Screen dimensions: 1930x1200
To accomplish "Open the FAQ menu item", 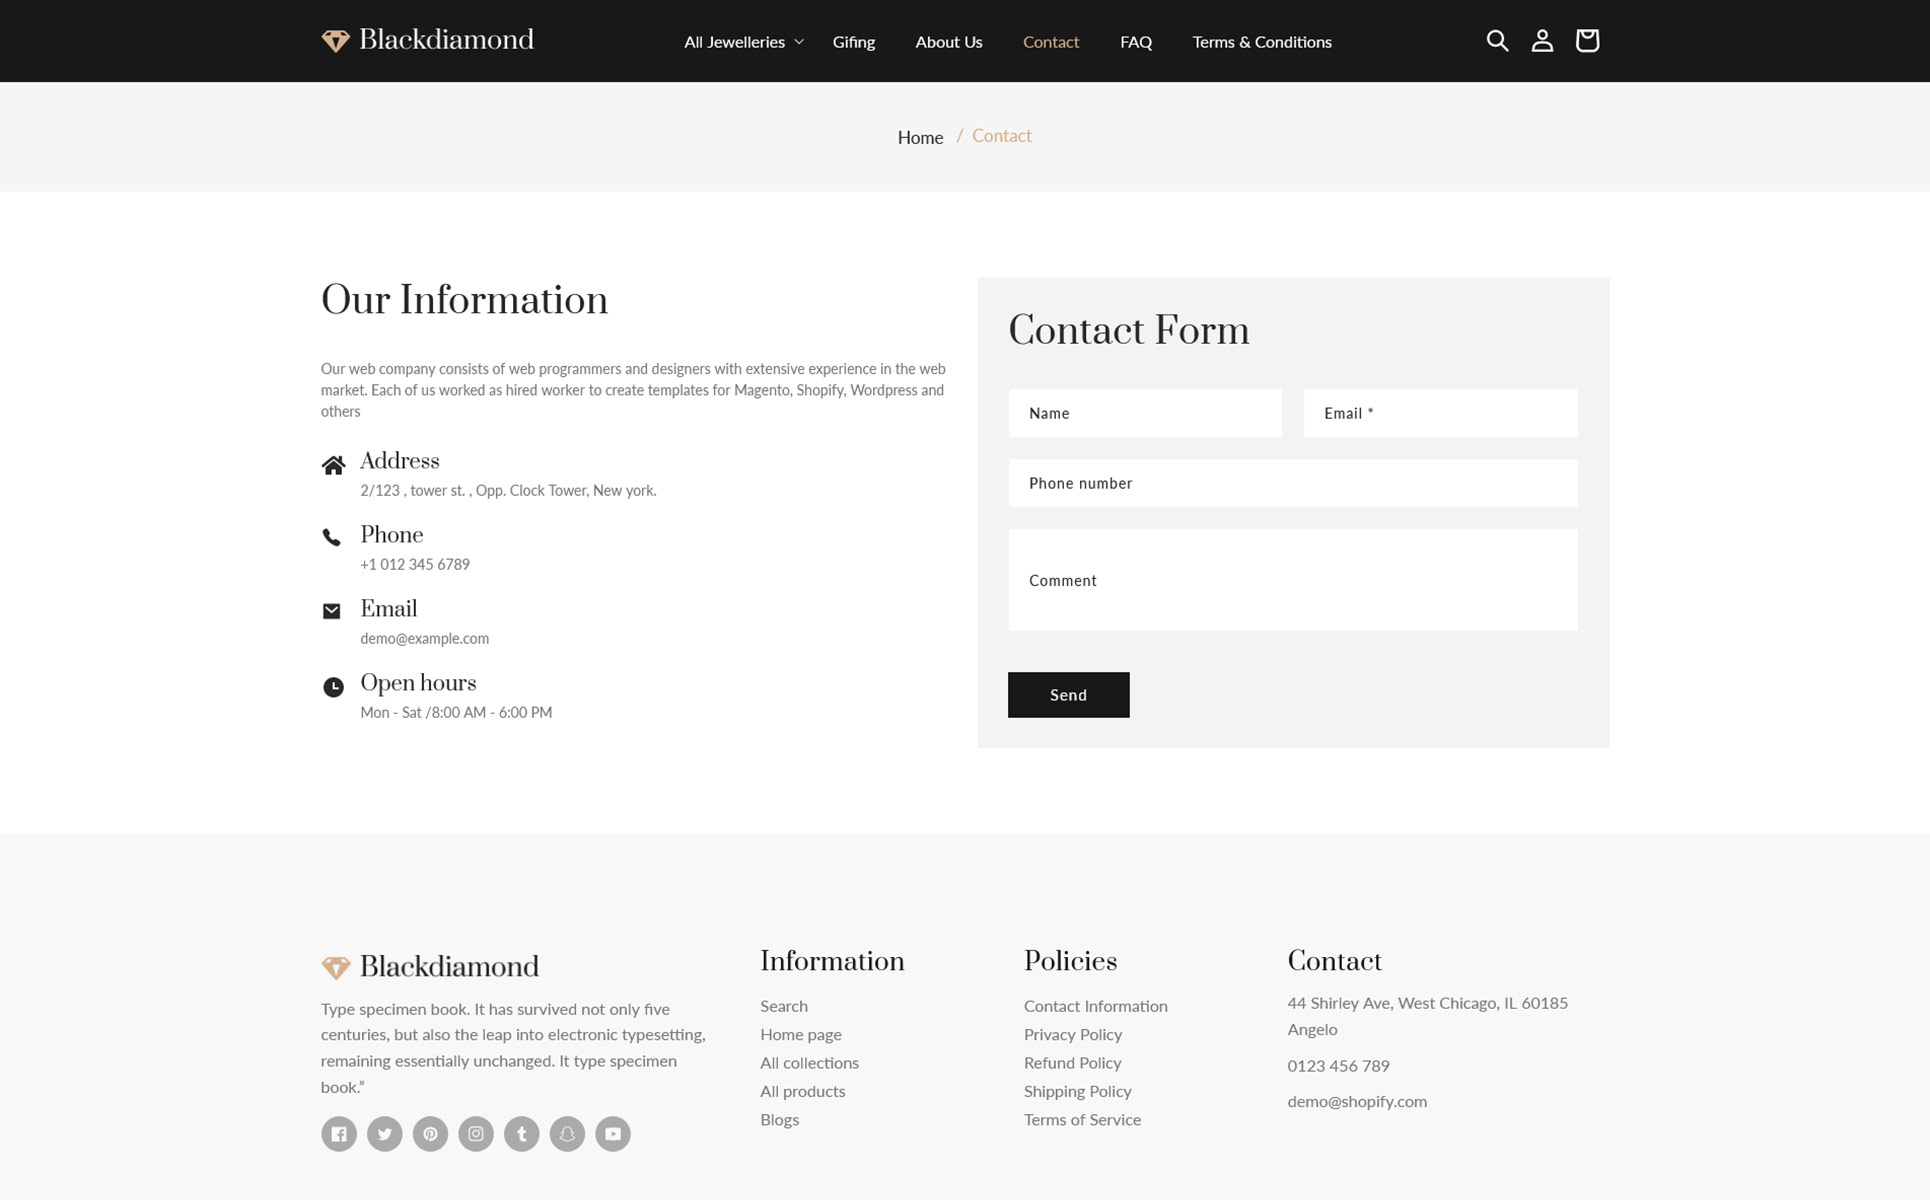I will (1135, 42).
